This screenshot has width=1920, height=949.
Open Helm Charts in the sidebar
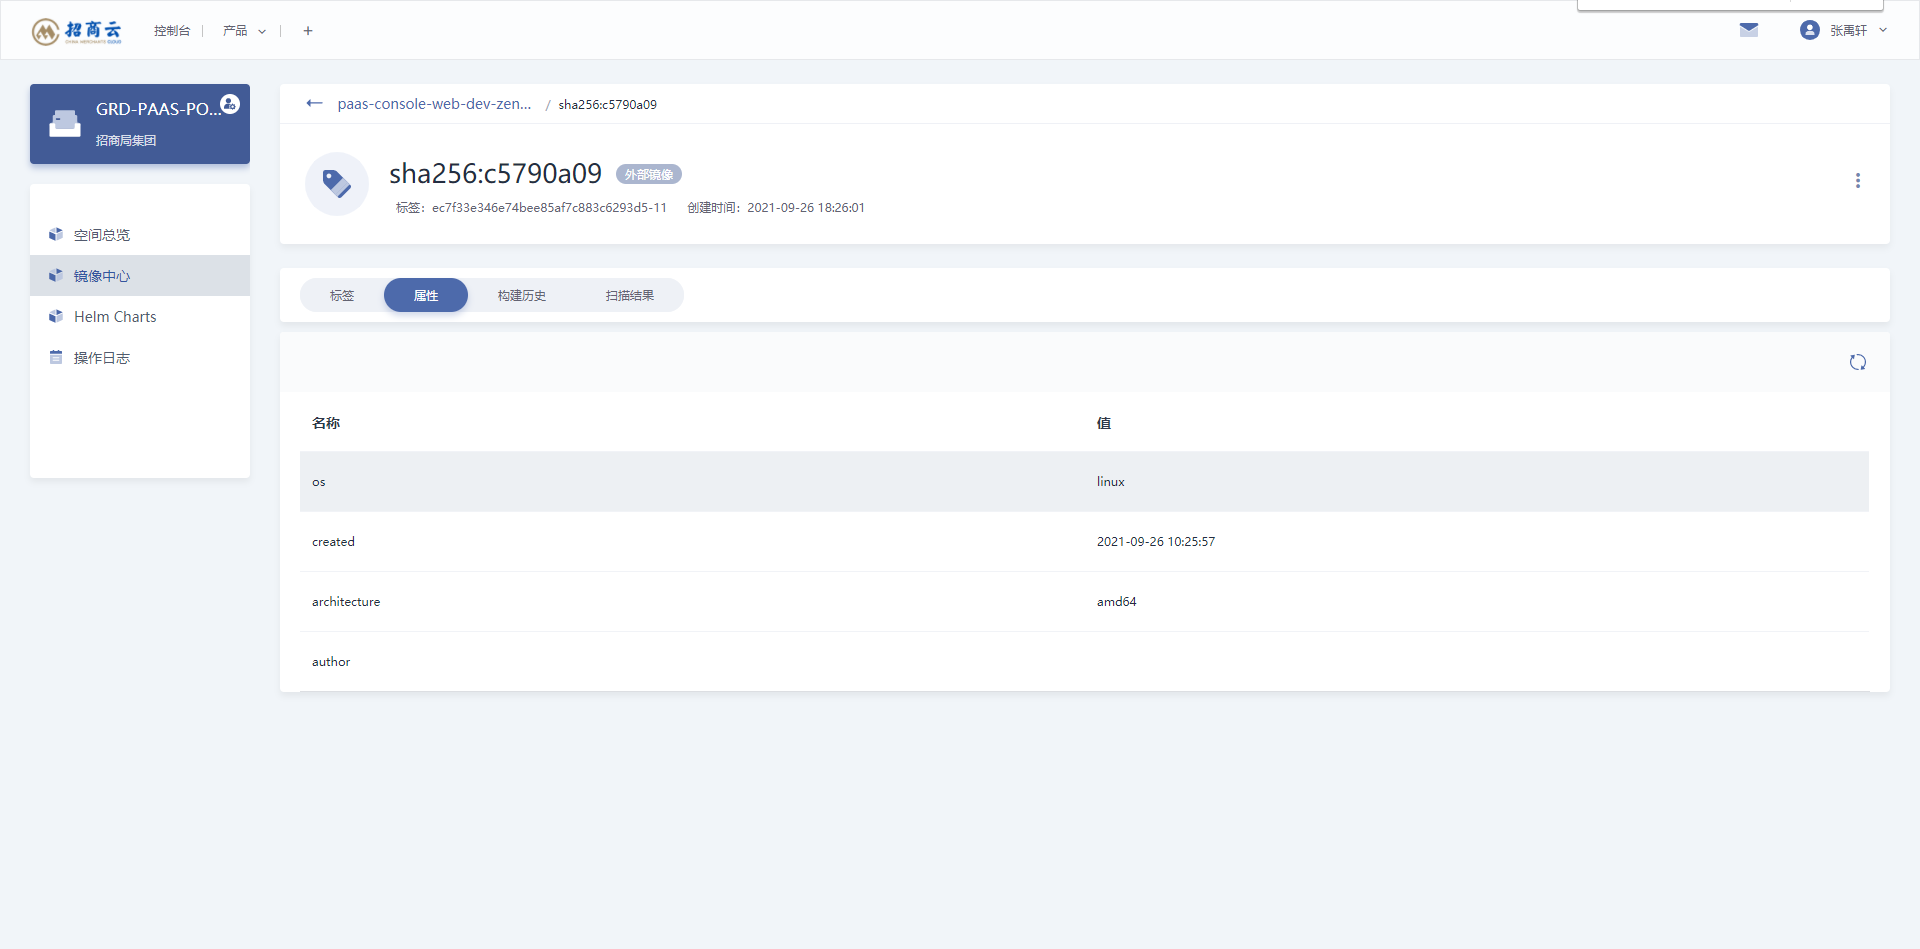(x=140, y=317)
